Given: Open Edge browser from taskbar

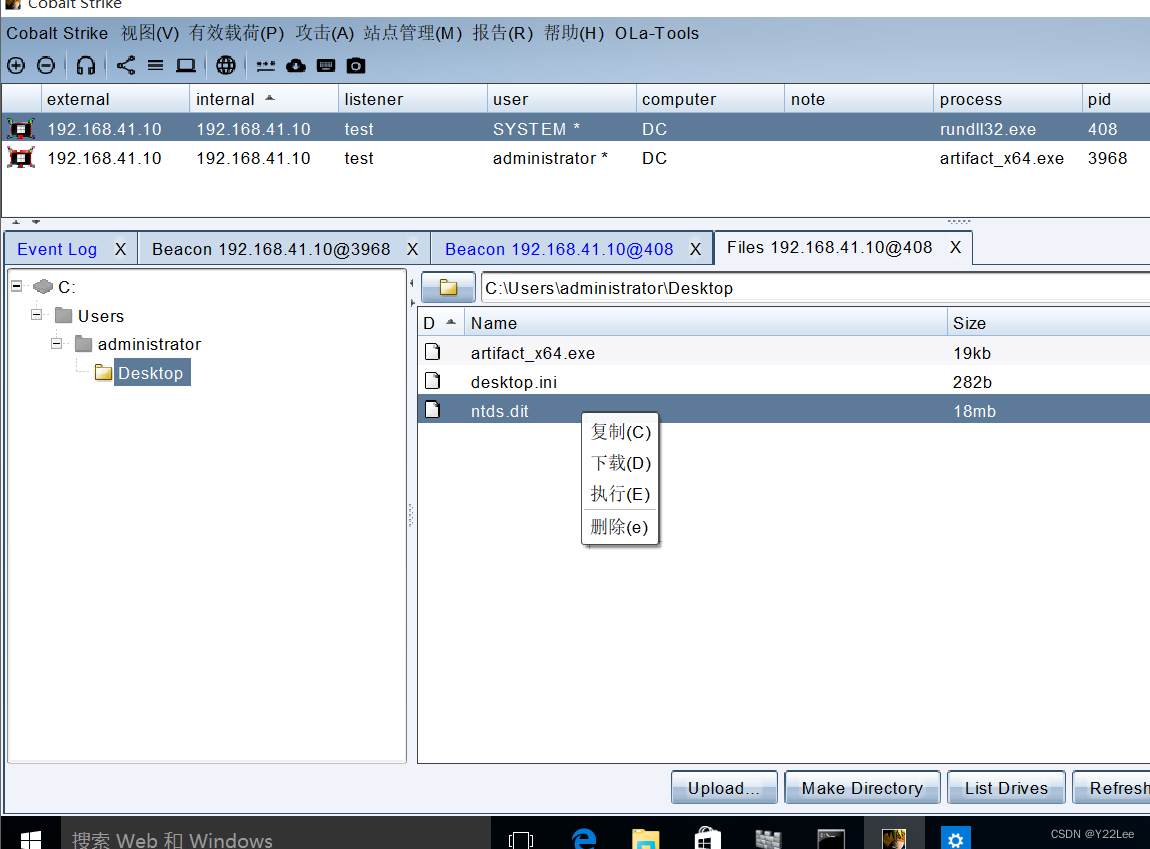Looking at the screenshot, I should [585, 837].
